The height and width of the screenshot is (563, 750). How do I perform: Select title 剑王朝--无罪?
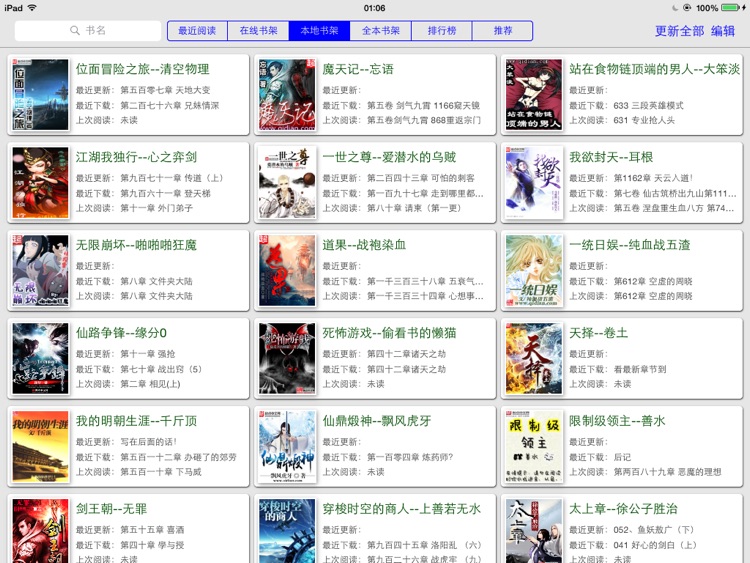point(111,509)
